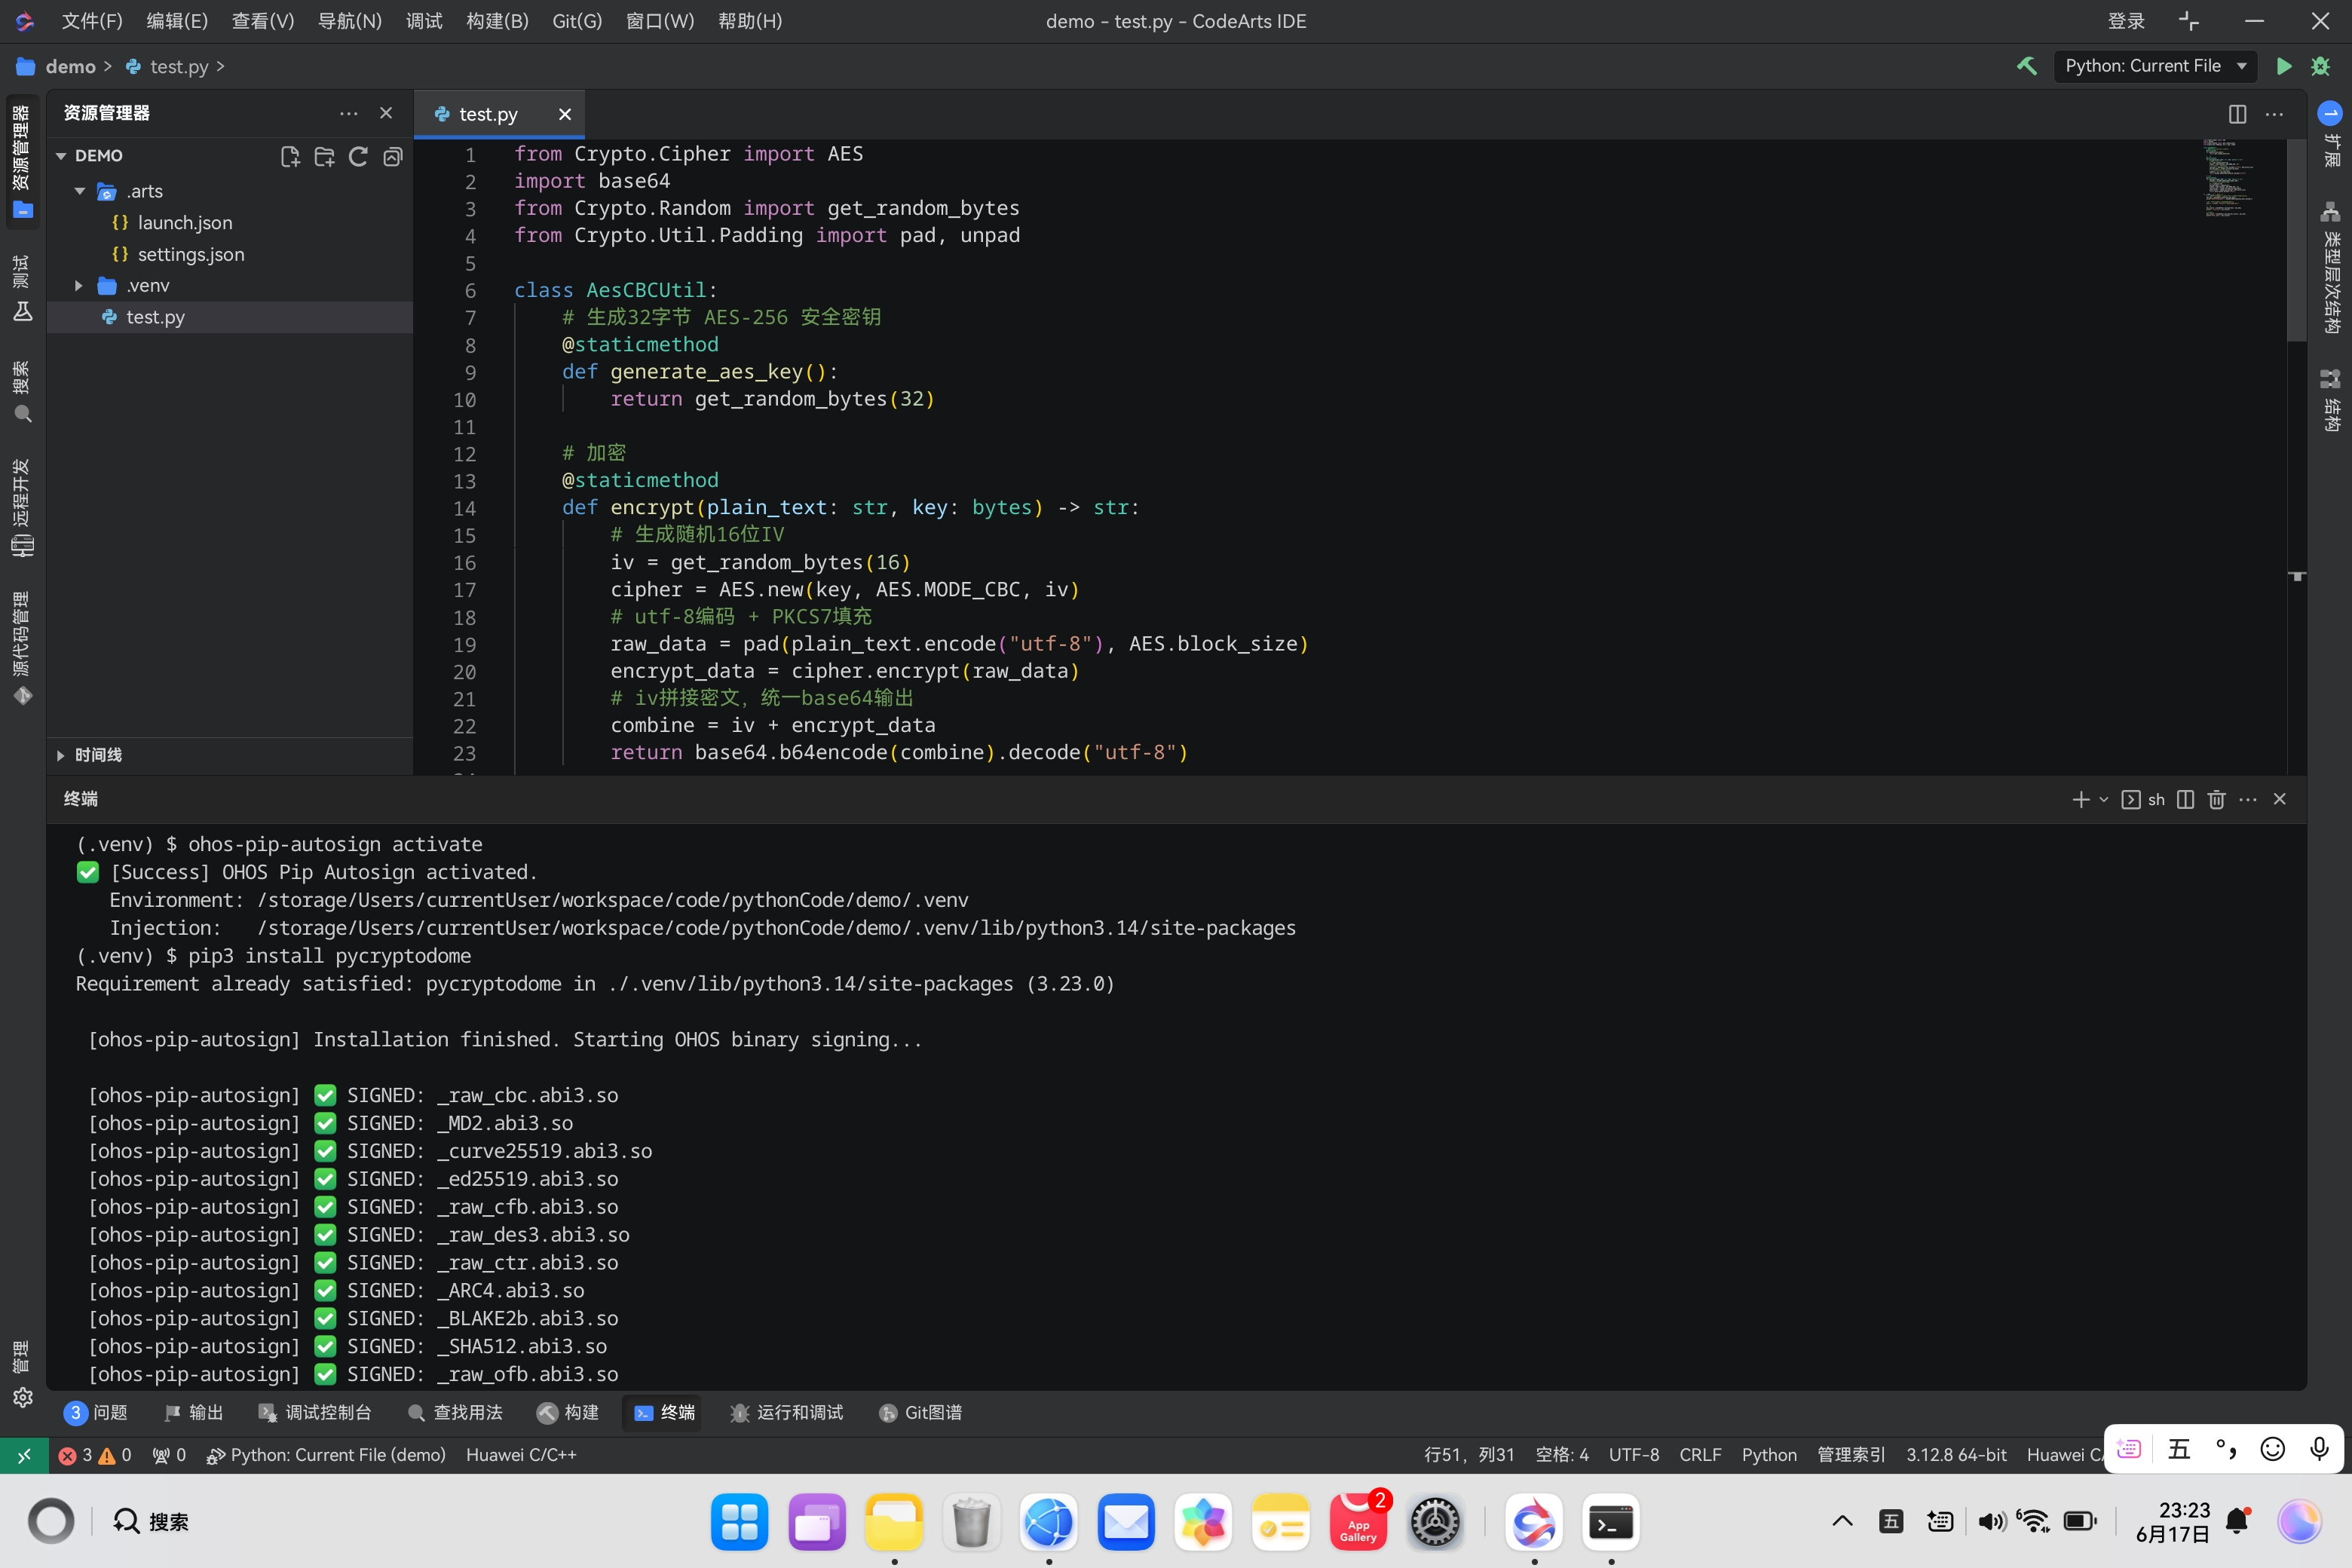Open Explorer view in activity bar
2352x1568 pixels.
(x=22, y=162)
